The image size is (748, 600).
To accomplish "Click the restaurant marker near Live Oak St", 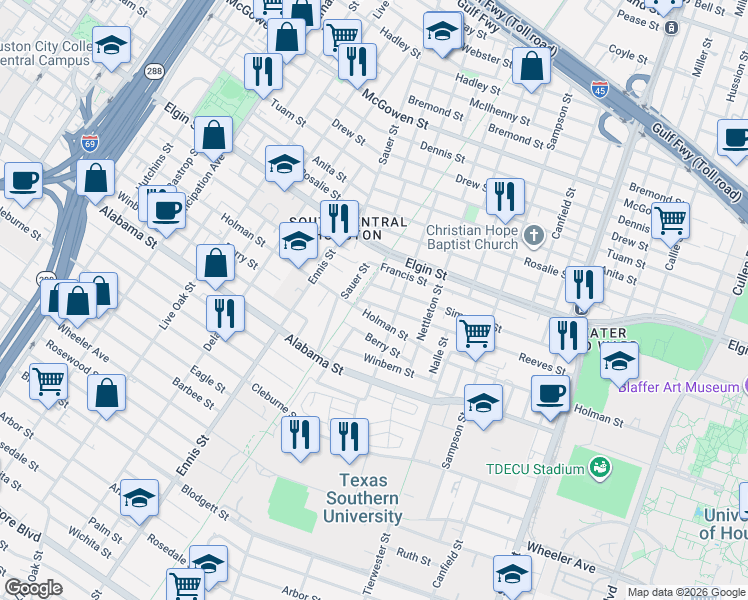I will point(225,316).
